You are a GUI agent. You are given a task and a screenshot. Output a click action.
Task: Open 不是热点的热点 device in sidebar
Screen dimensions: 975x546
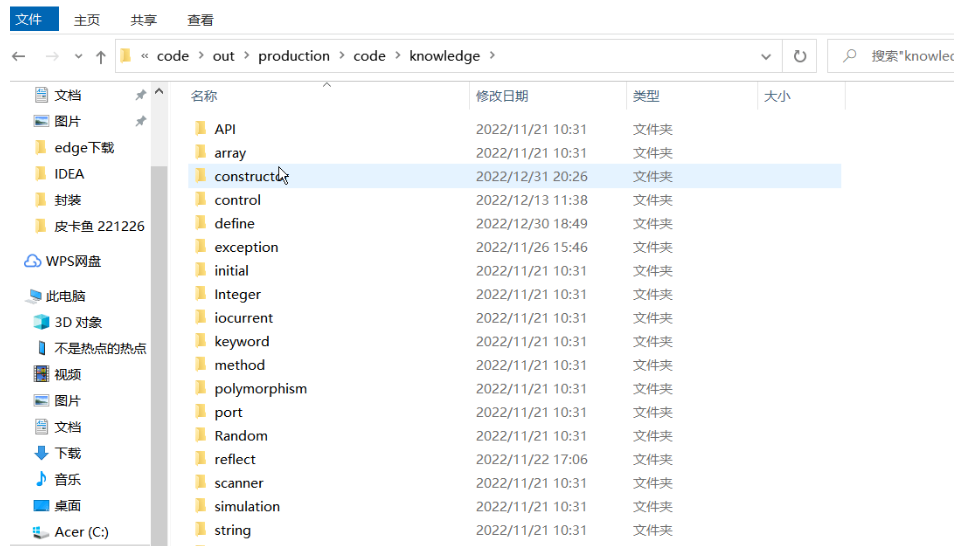tap(99, 348)
